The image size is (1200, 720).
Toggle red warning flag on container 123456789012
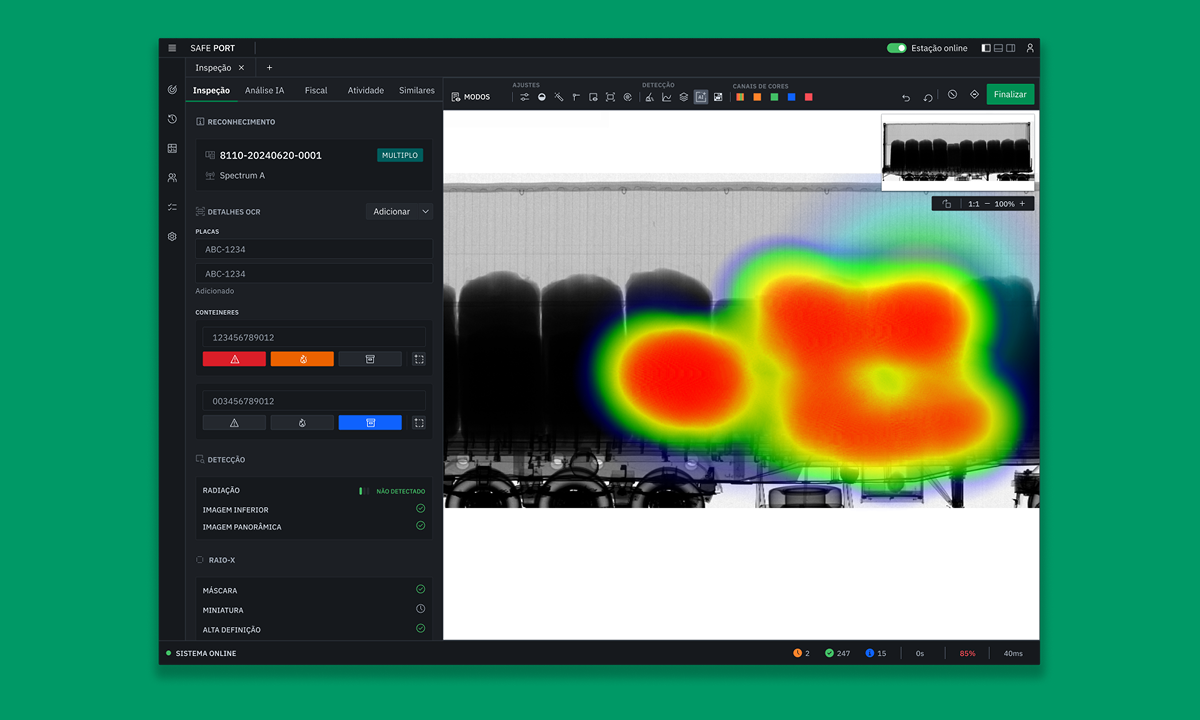[x=234, y=359]
